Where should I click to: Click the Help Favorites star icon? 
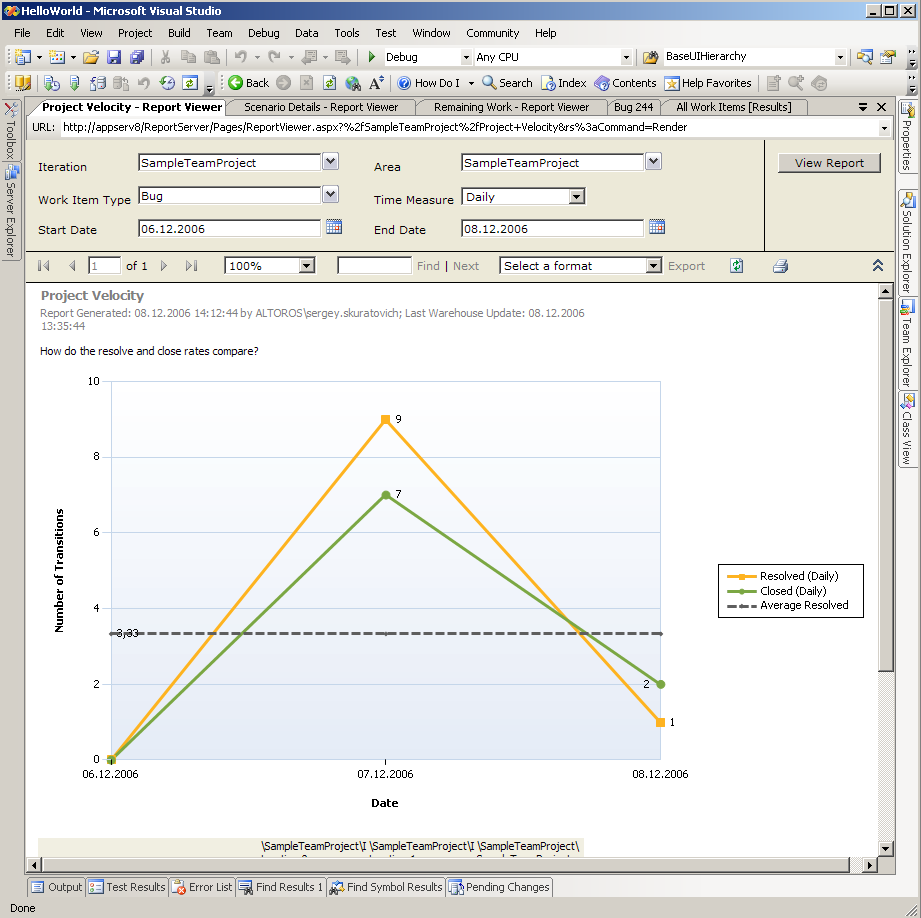671,83
